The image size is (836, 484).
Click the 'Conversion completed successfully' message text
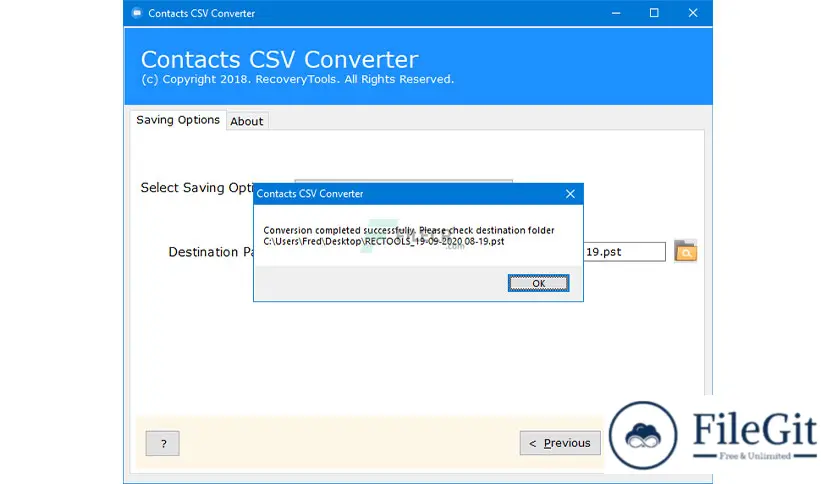408,230
